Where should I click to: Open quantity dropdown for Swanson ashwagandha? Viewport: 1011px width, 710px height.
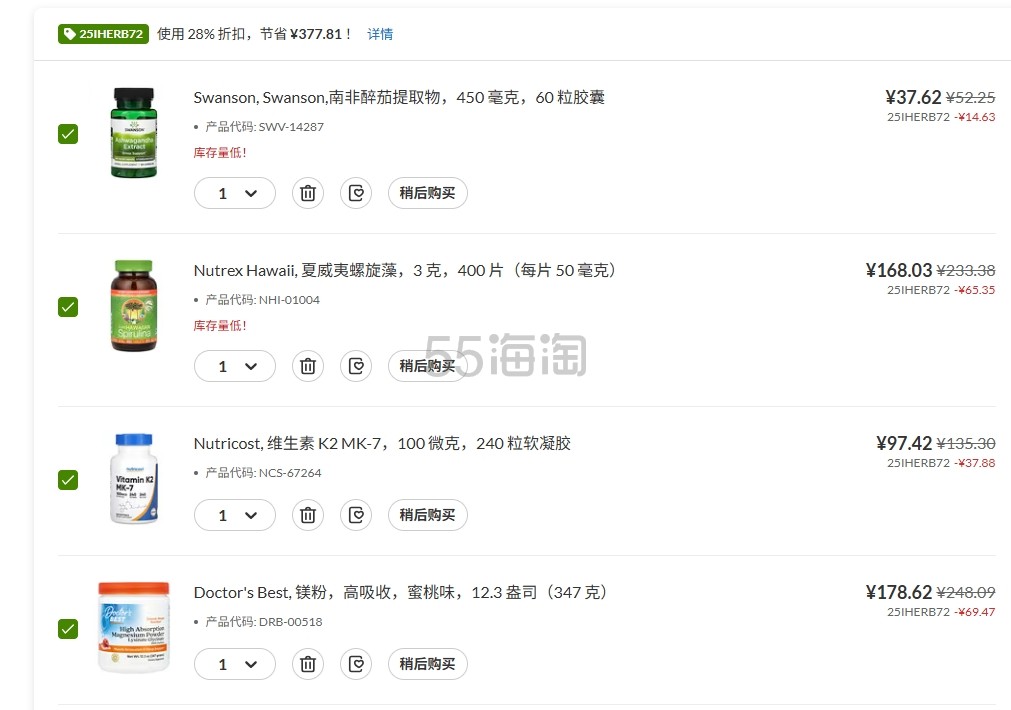[235, 193]
